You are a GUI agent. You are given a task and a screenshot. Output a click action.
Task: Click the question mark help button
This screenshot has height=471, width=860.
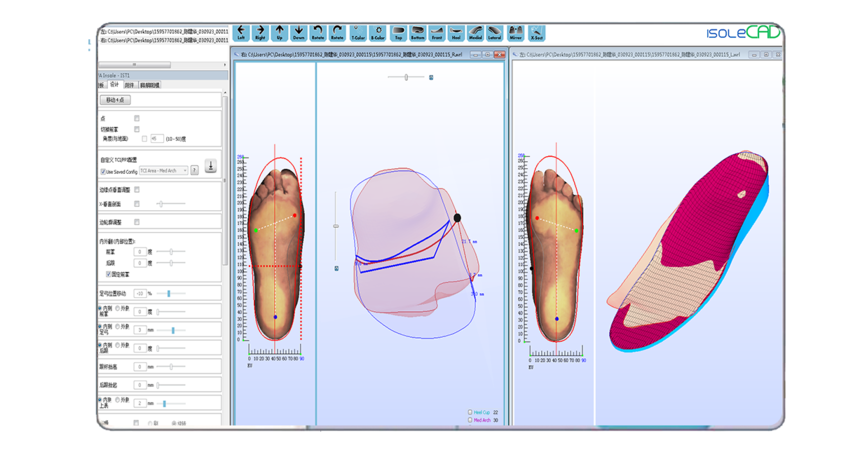194,171
